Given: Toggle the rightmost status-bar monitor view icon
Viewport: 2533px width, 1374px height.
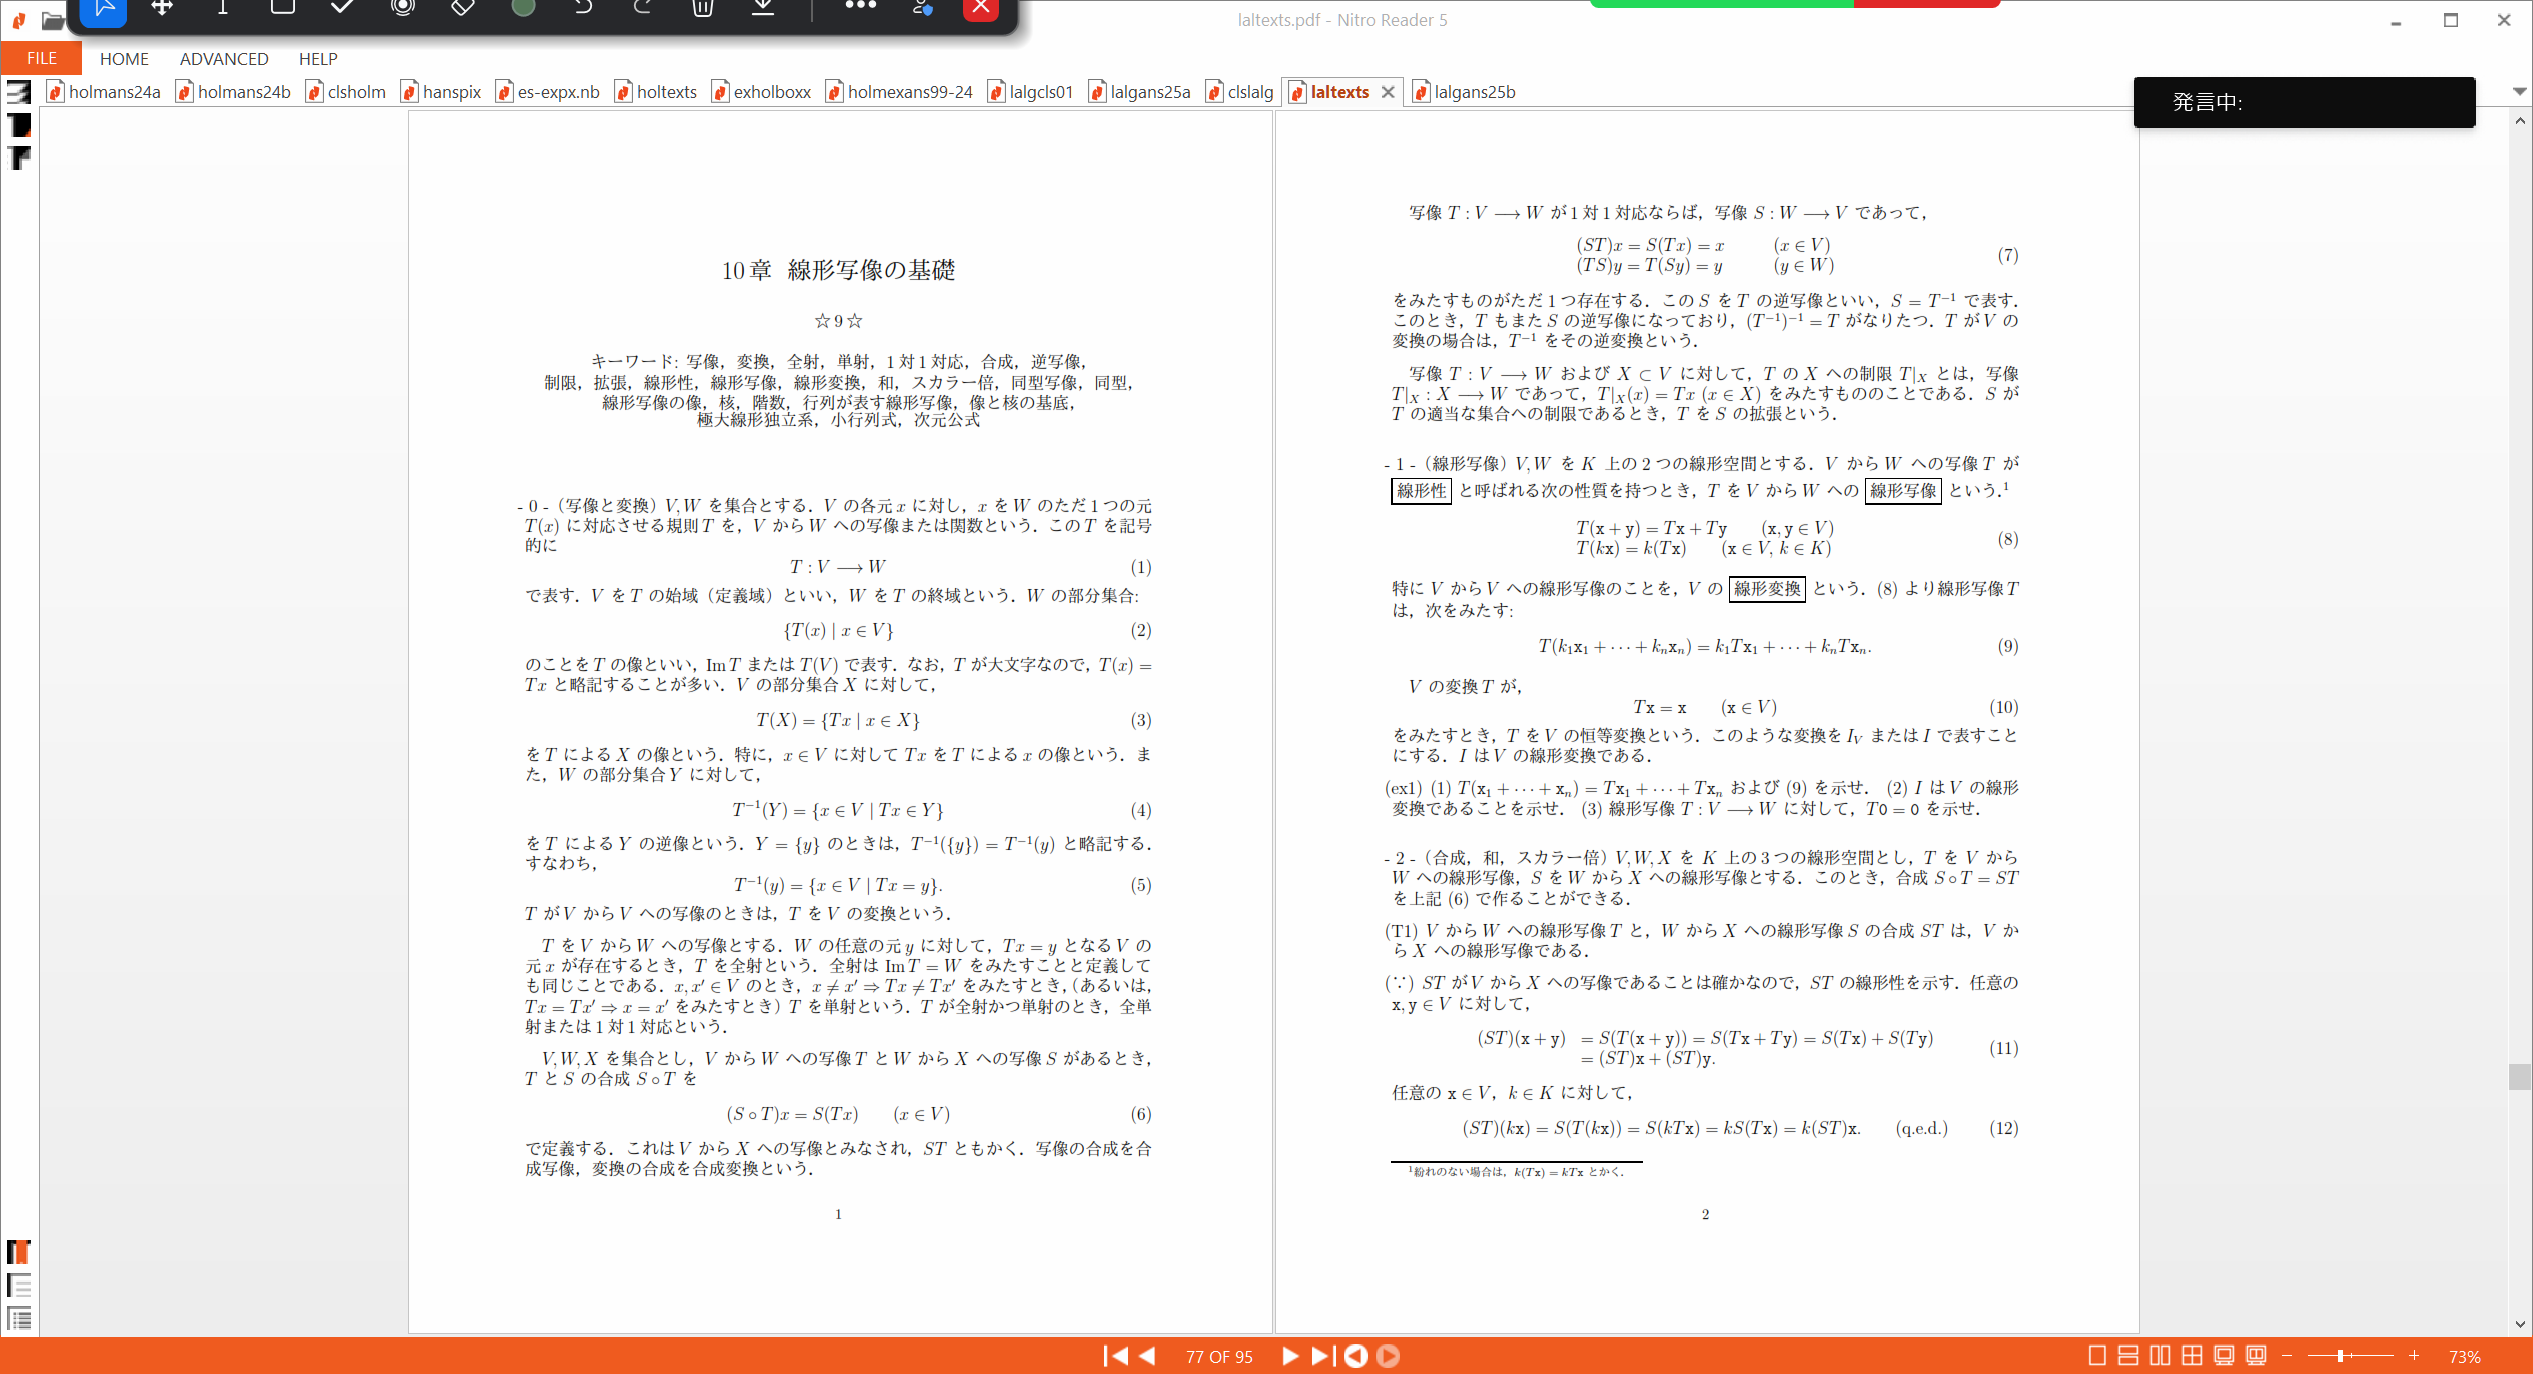Looking at the screenshot, I should coord(2256,1356).
